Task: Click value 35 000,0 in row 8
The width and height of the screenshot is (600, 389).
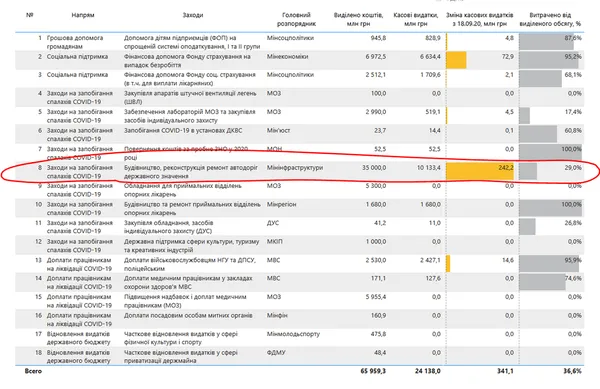Action: pos(374,168)
